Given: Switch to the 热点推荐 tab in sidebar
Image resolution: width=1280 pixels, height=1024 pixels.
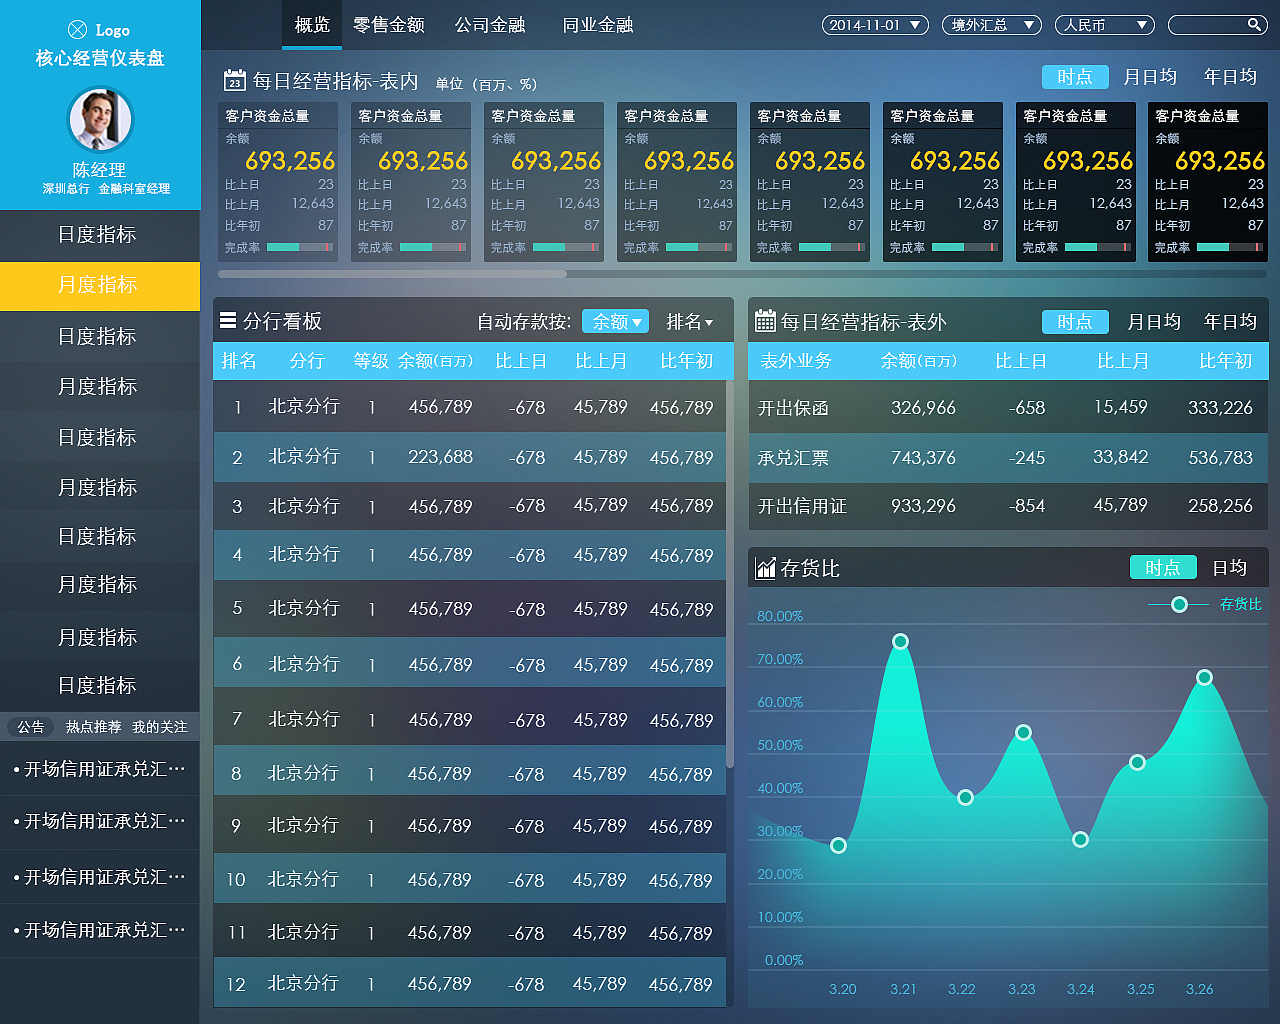Looking at the screenshot, I should coord(93,727).
